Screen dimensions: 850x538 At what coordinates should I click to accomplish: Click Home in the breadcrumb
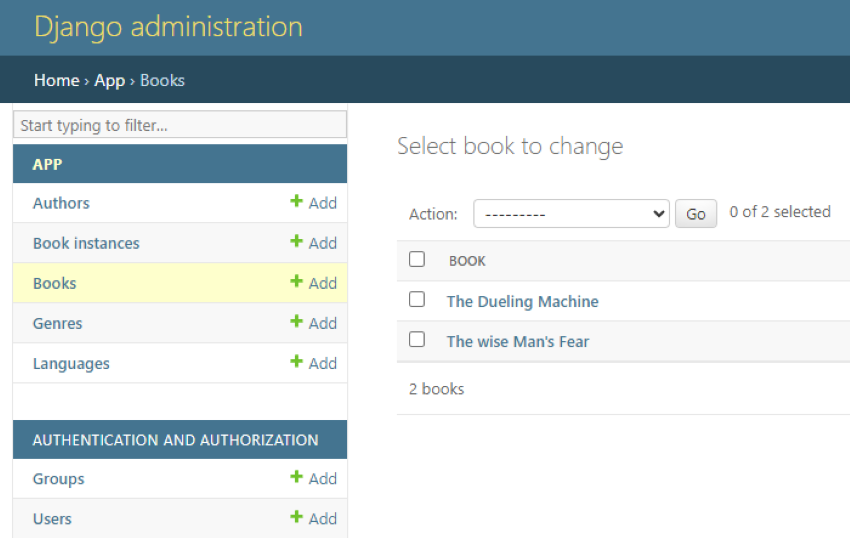tap(56, 81)
